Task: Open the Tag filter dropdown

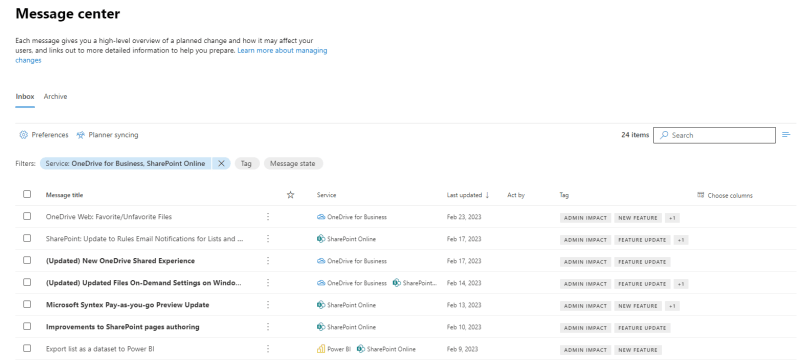Action: coord(246,164)
